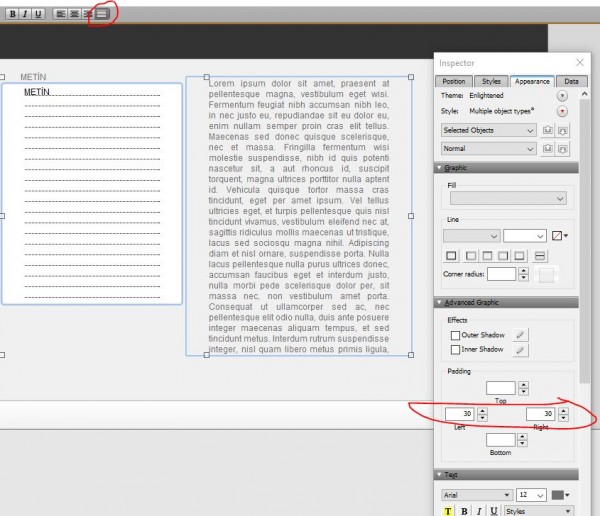This screenshot has width=600, height=516.
Task: Toggle Bold in the top toolbar
Action: (x=12, y=14)
